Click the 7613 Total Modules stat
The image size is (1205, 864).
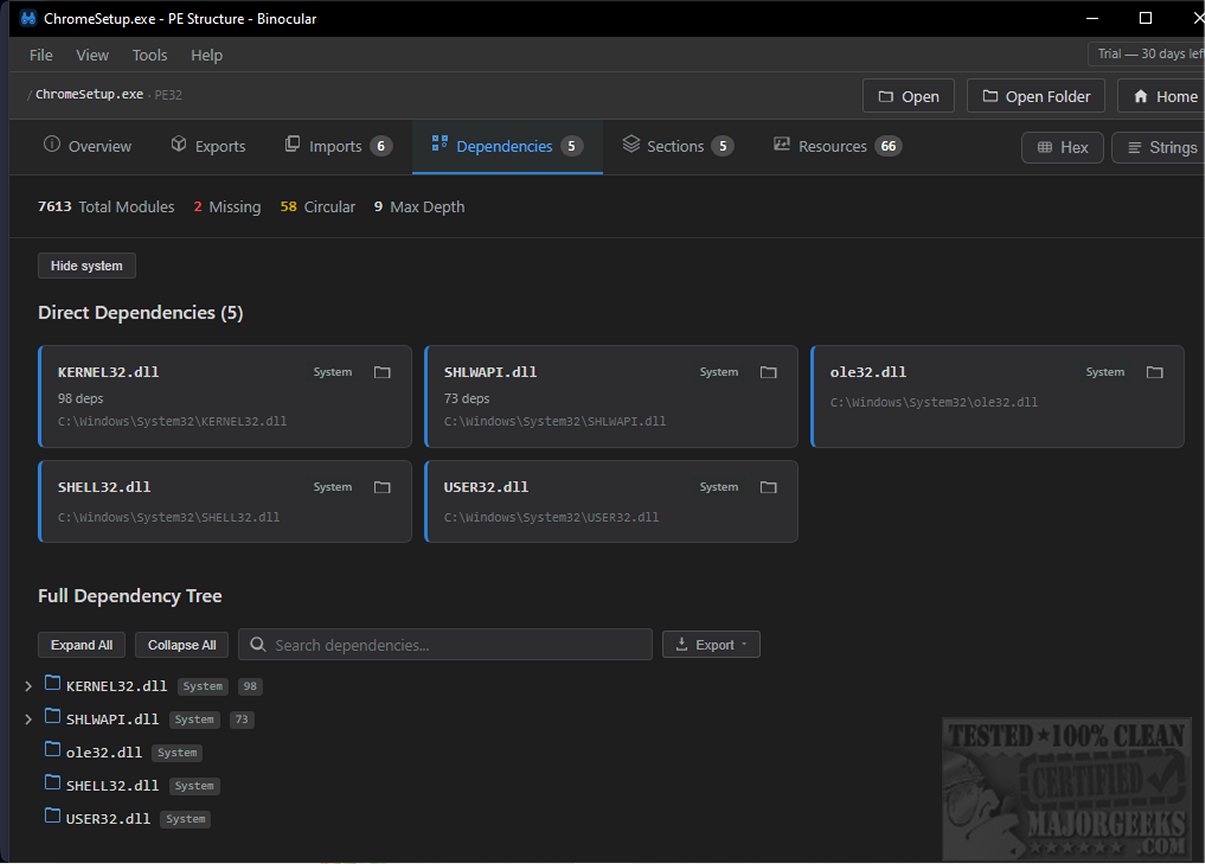(106, 207)
